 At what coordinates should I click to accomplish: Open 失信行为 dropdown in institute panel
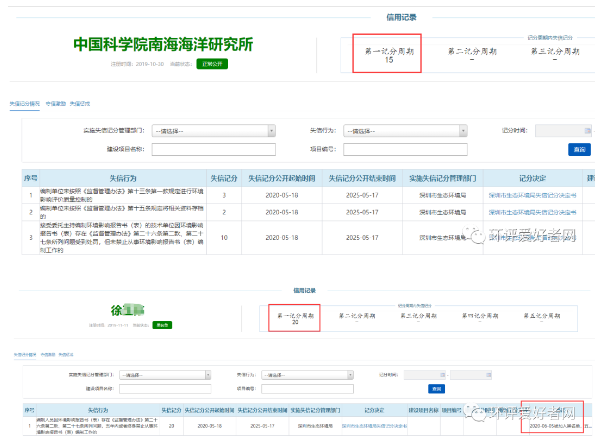405,131
